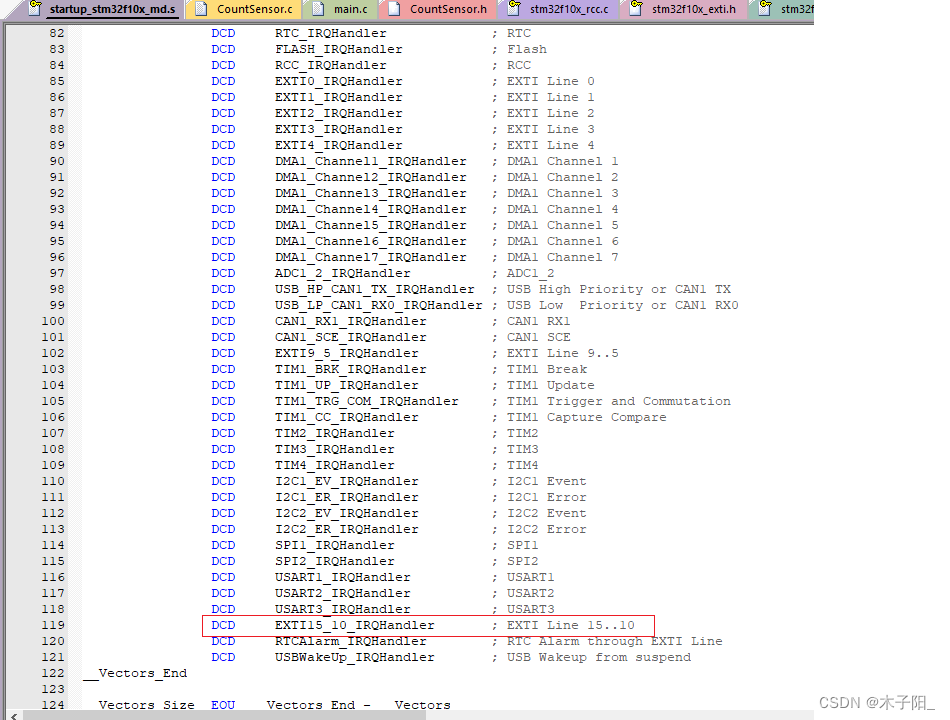Image resolution: width=950 pixels, height=720 pixels.
Task: Click FLASH_IRQHandler on line 83
Action: click(x=339, y=50)
